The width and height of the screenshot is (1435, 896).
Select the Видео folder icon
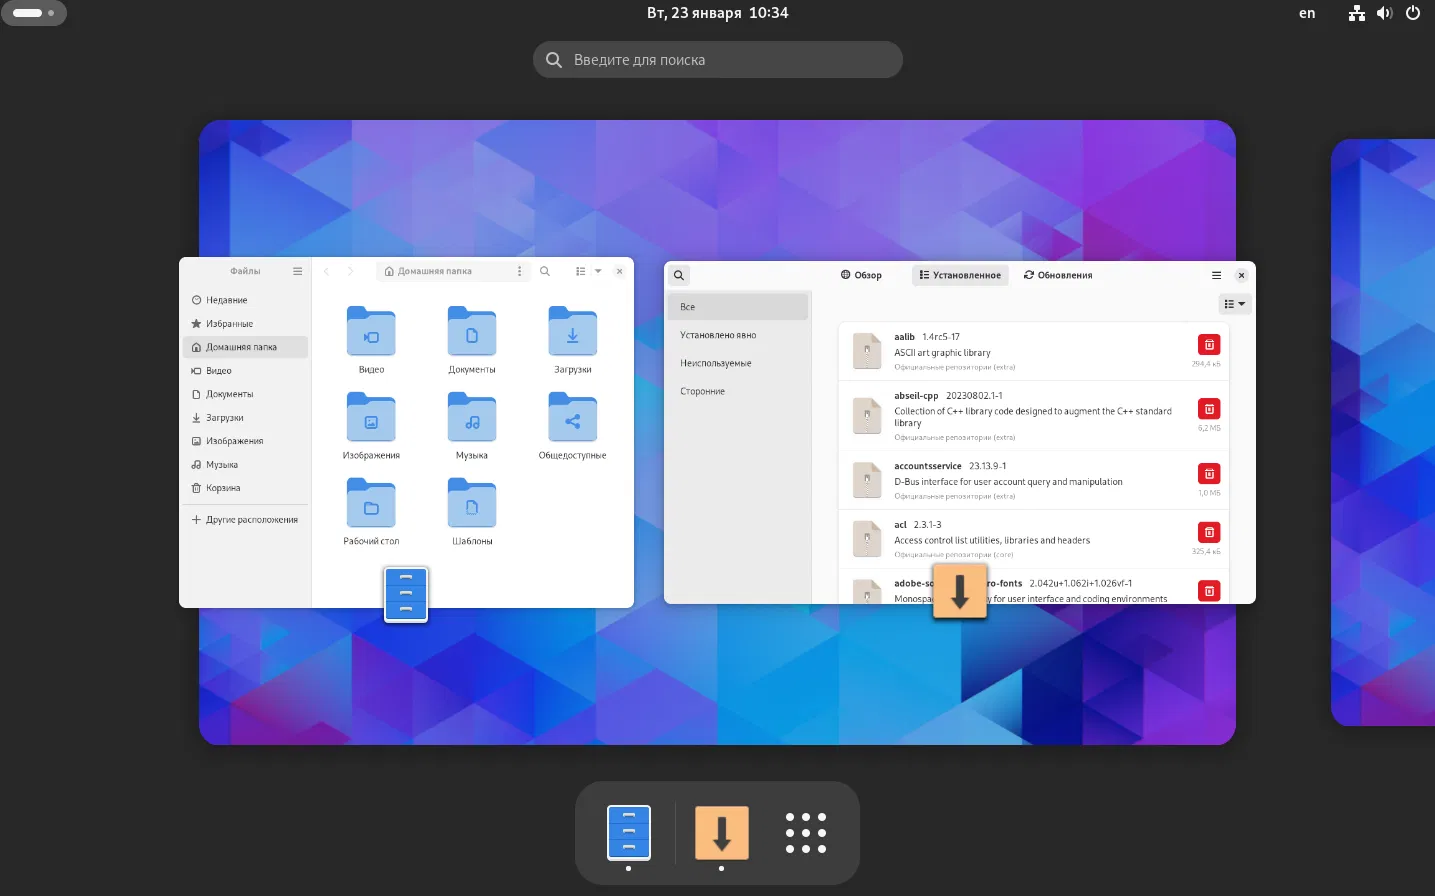(371, 332)
